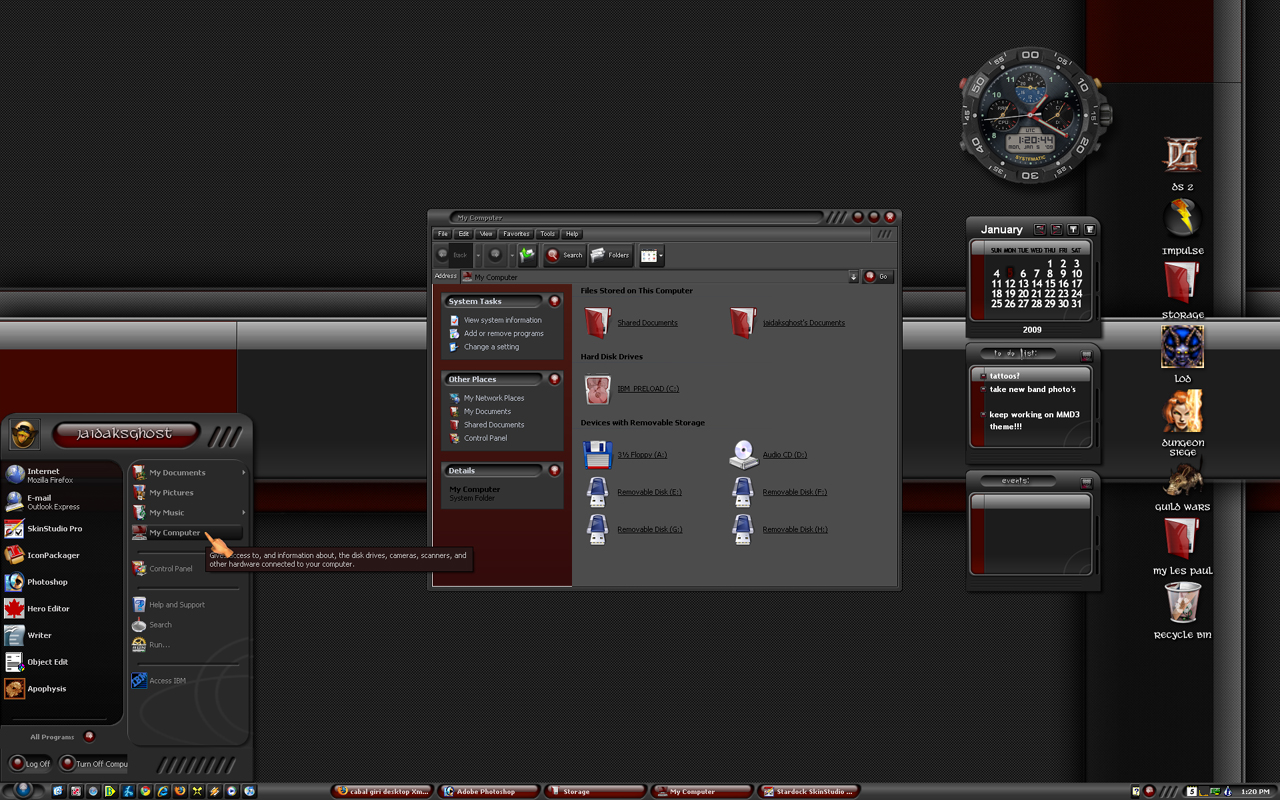Open Search in My Computer toolbar
The width and height of the screenshot is (1280, 800).
(x=565, y=255)
